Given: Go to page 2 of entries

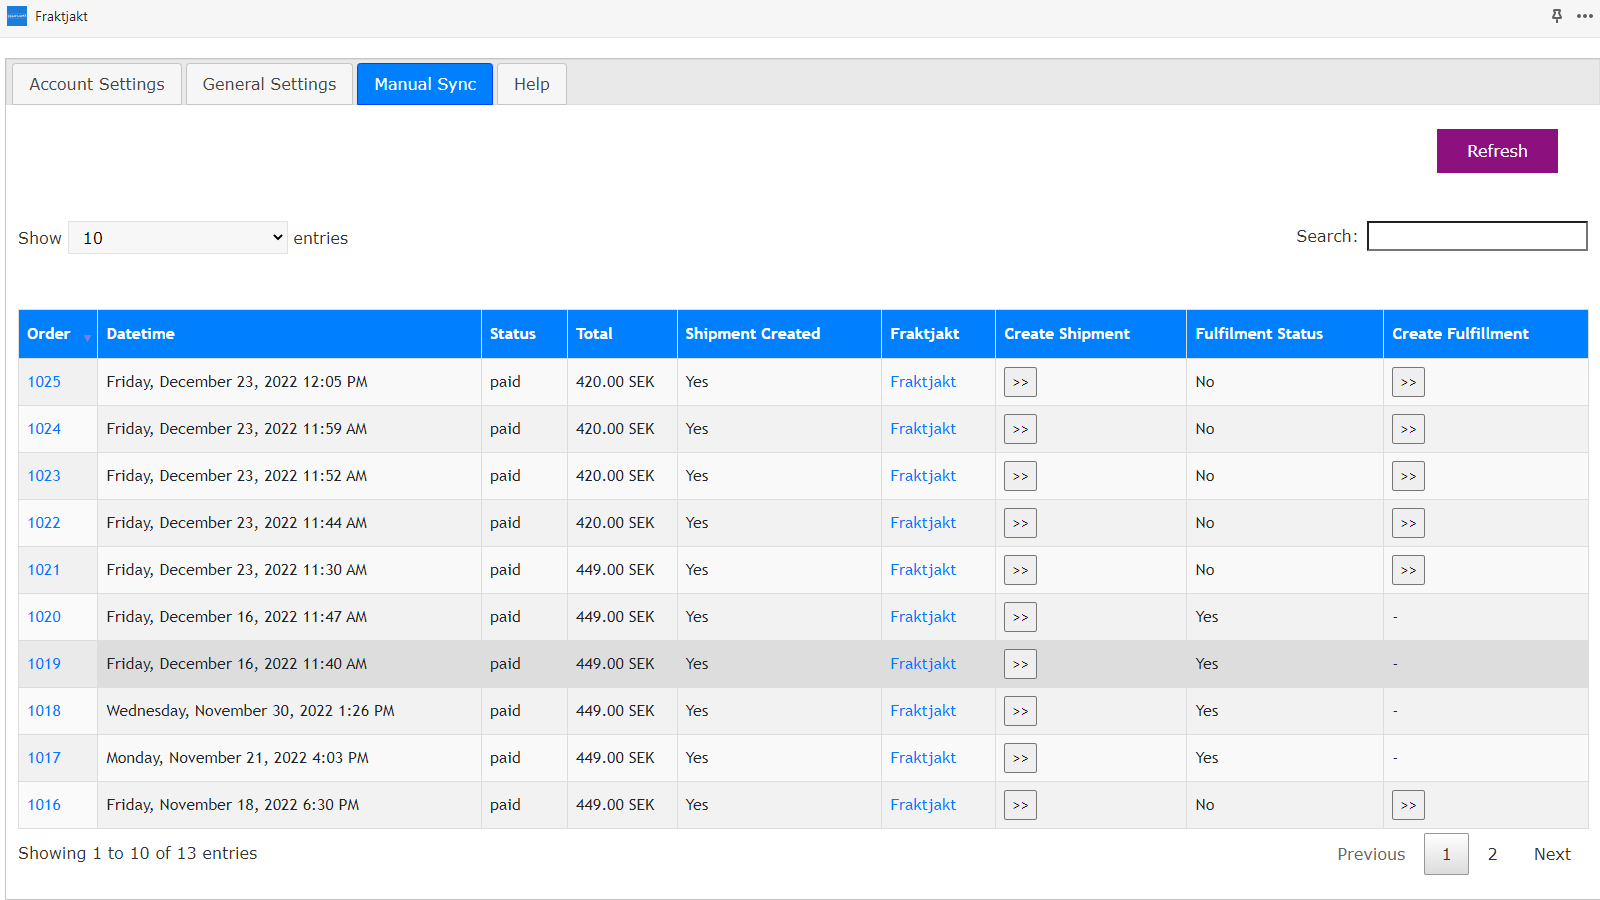Looking at the screenshot, I should 1492,854.
